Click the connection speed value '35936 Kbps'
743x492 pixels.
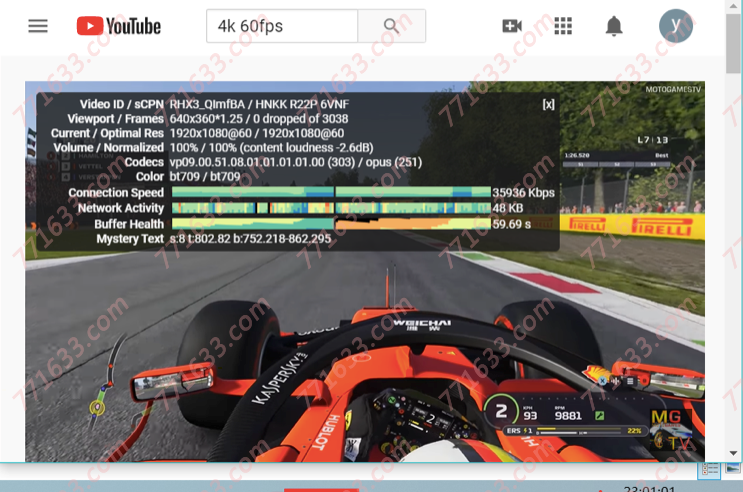tap(523, 193)
